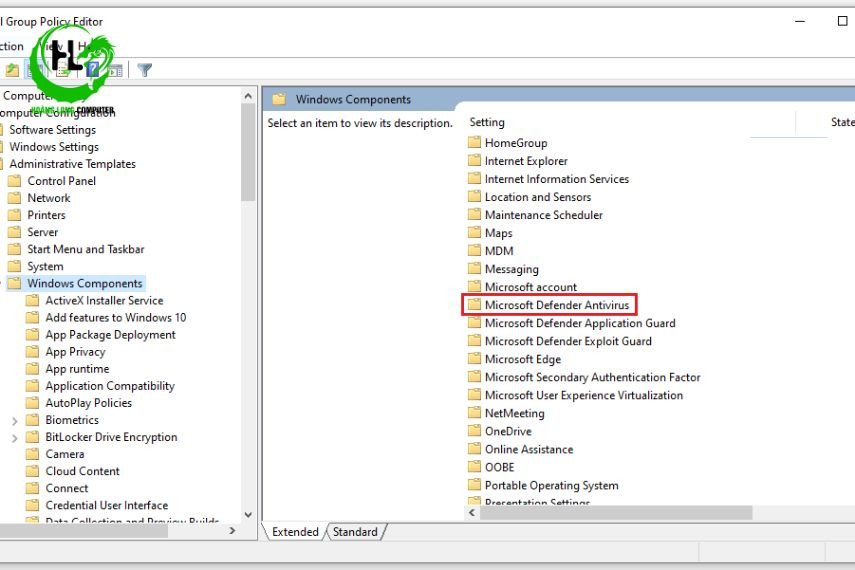Select Maintenance Scheduler folder

[x=535, y=215]
